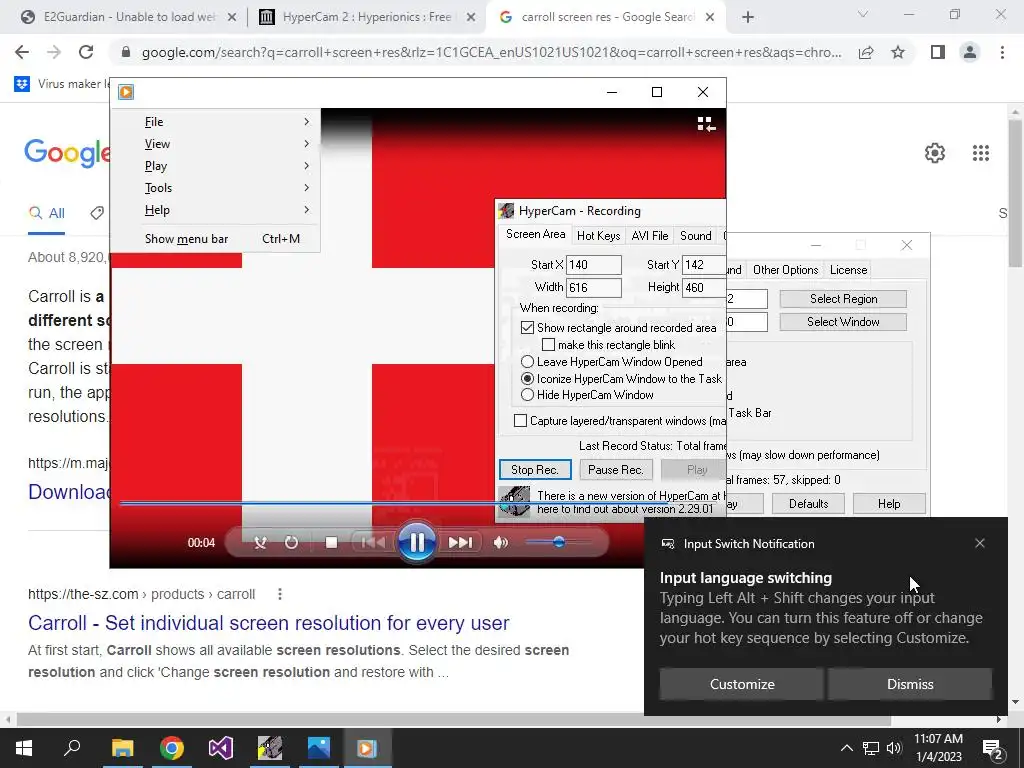Switch media player to Now Playing view icon
The height and width of the screenshot is (768, 1024).
tap(706, 124)
